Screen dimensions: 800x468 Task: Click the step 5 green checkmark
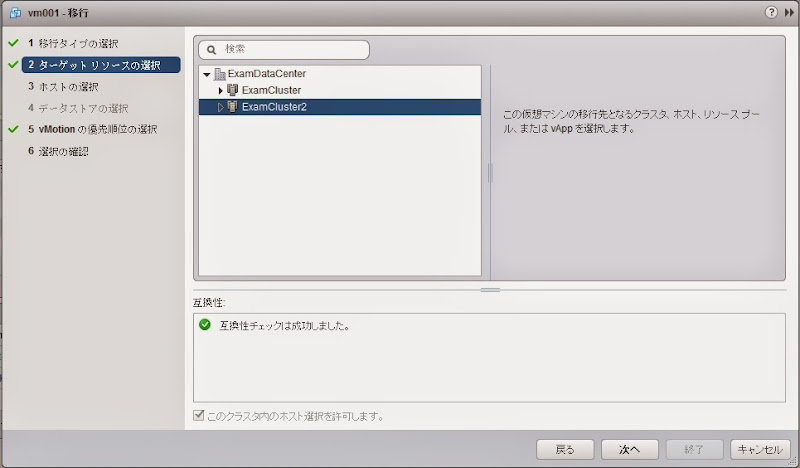[x=14, y=129]
